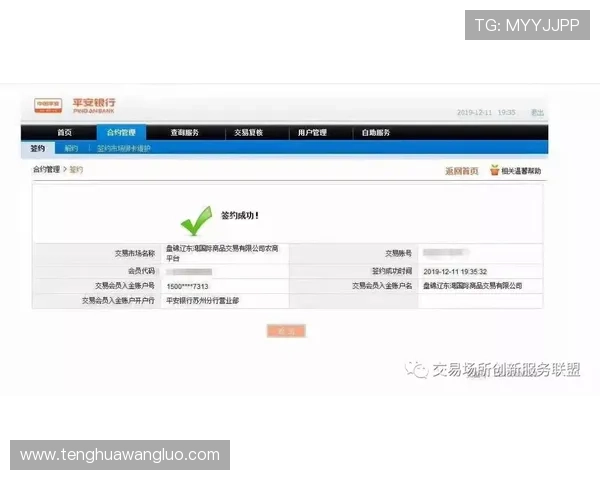Click the green success checkmark icon
Screen dimensions: 600x480
point(196,220)
